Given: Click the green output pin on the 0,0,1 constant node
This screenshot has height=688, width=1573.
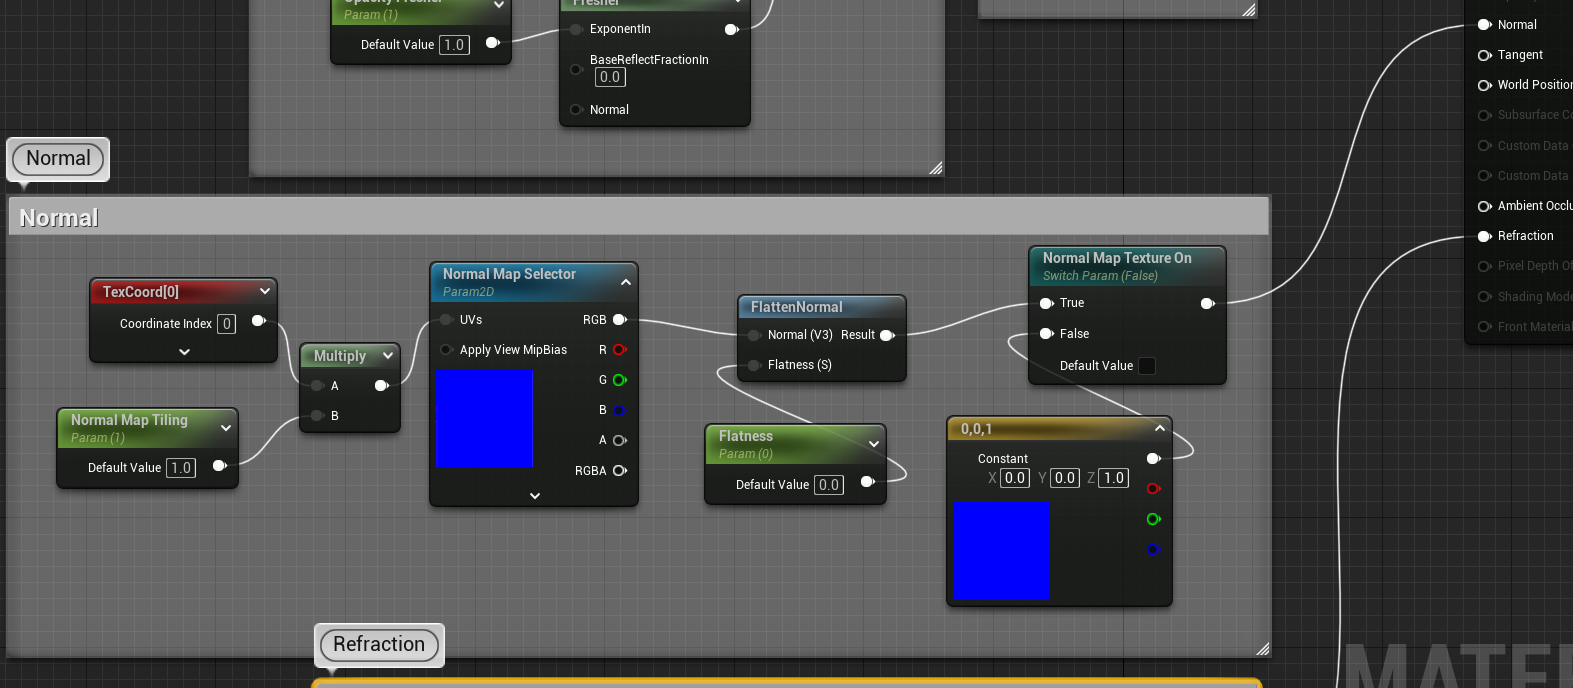Looking at the screenshot, I should [1153, 519].
